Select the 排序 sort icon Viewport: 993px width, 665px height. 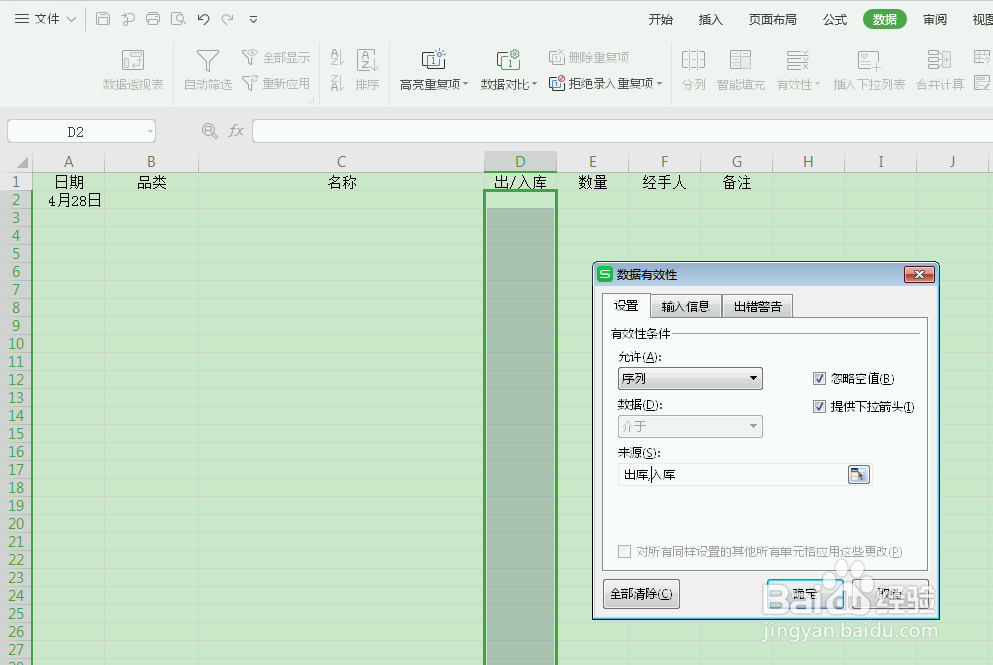click(367, 68)
